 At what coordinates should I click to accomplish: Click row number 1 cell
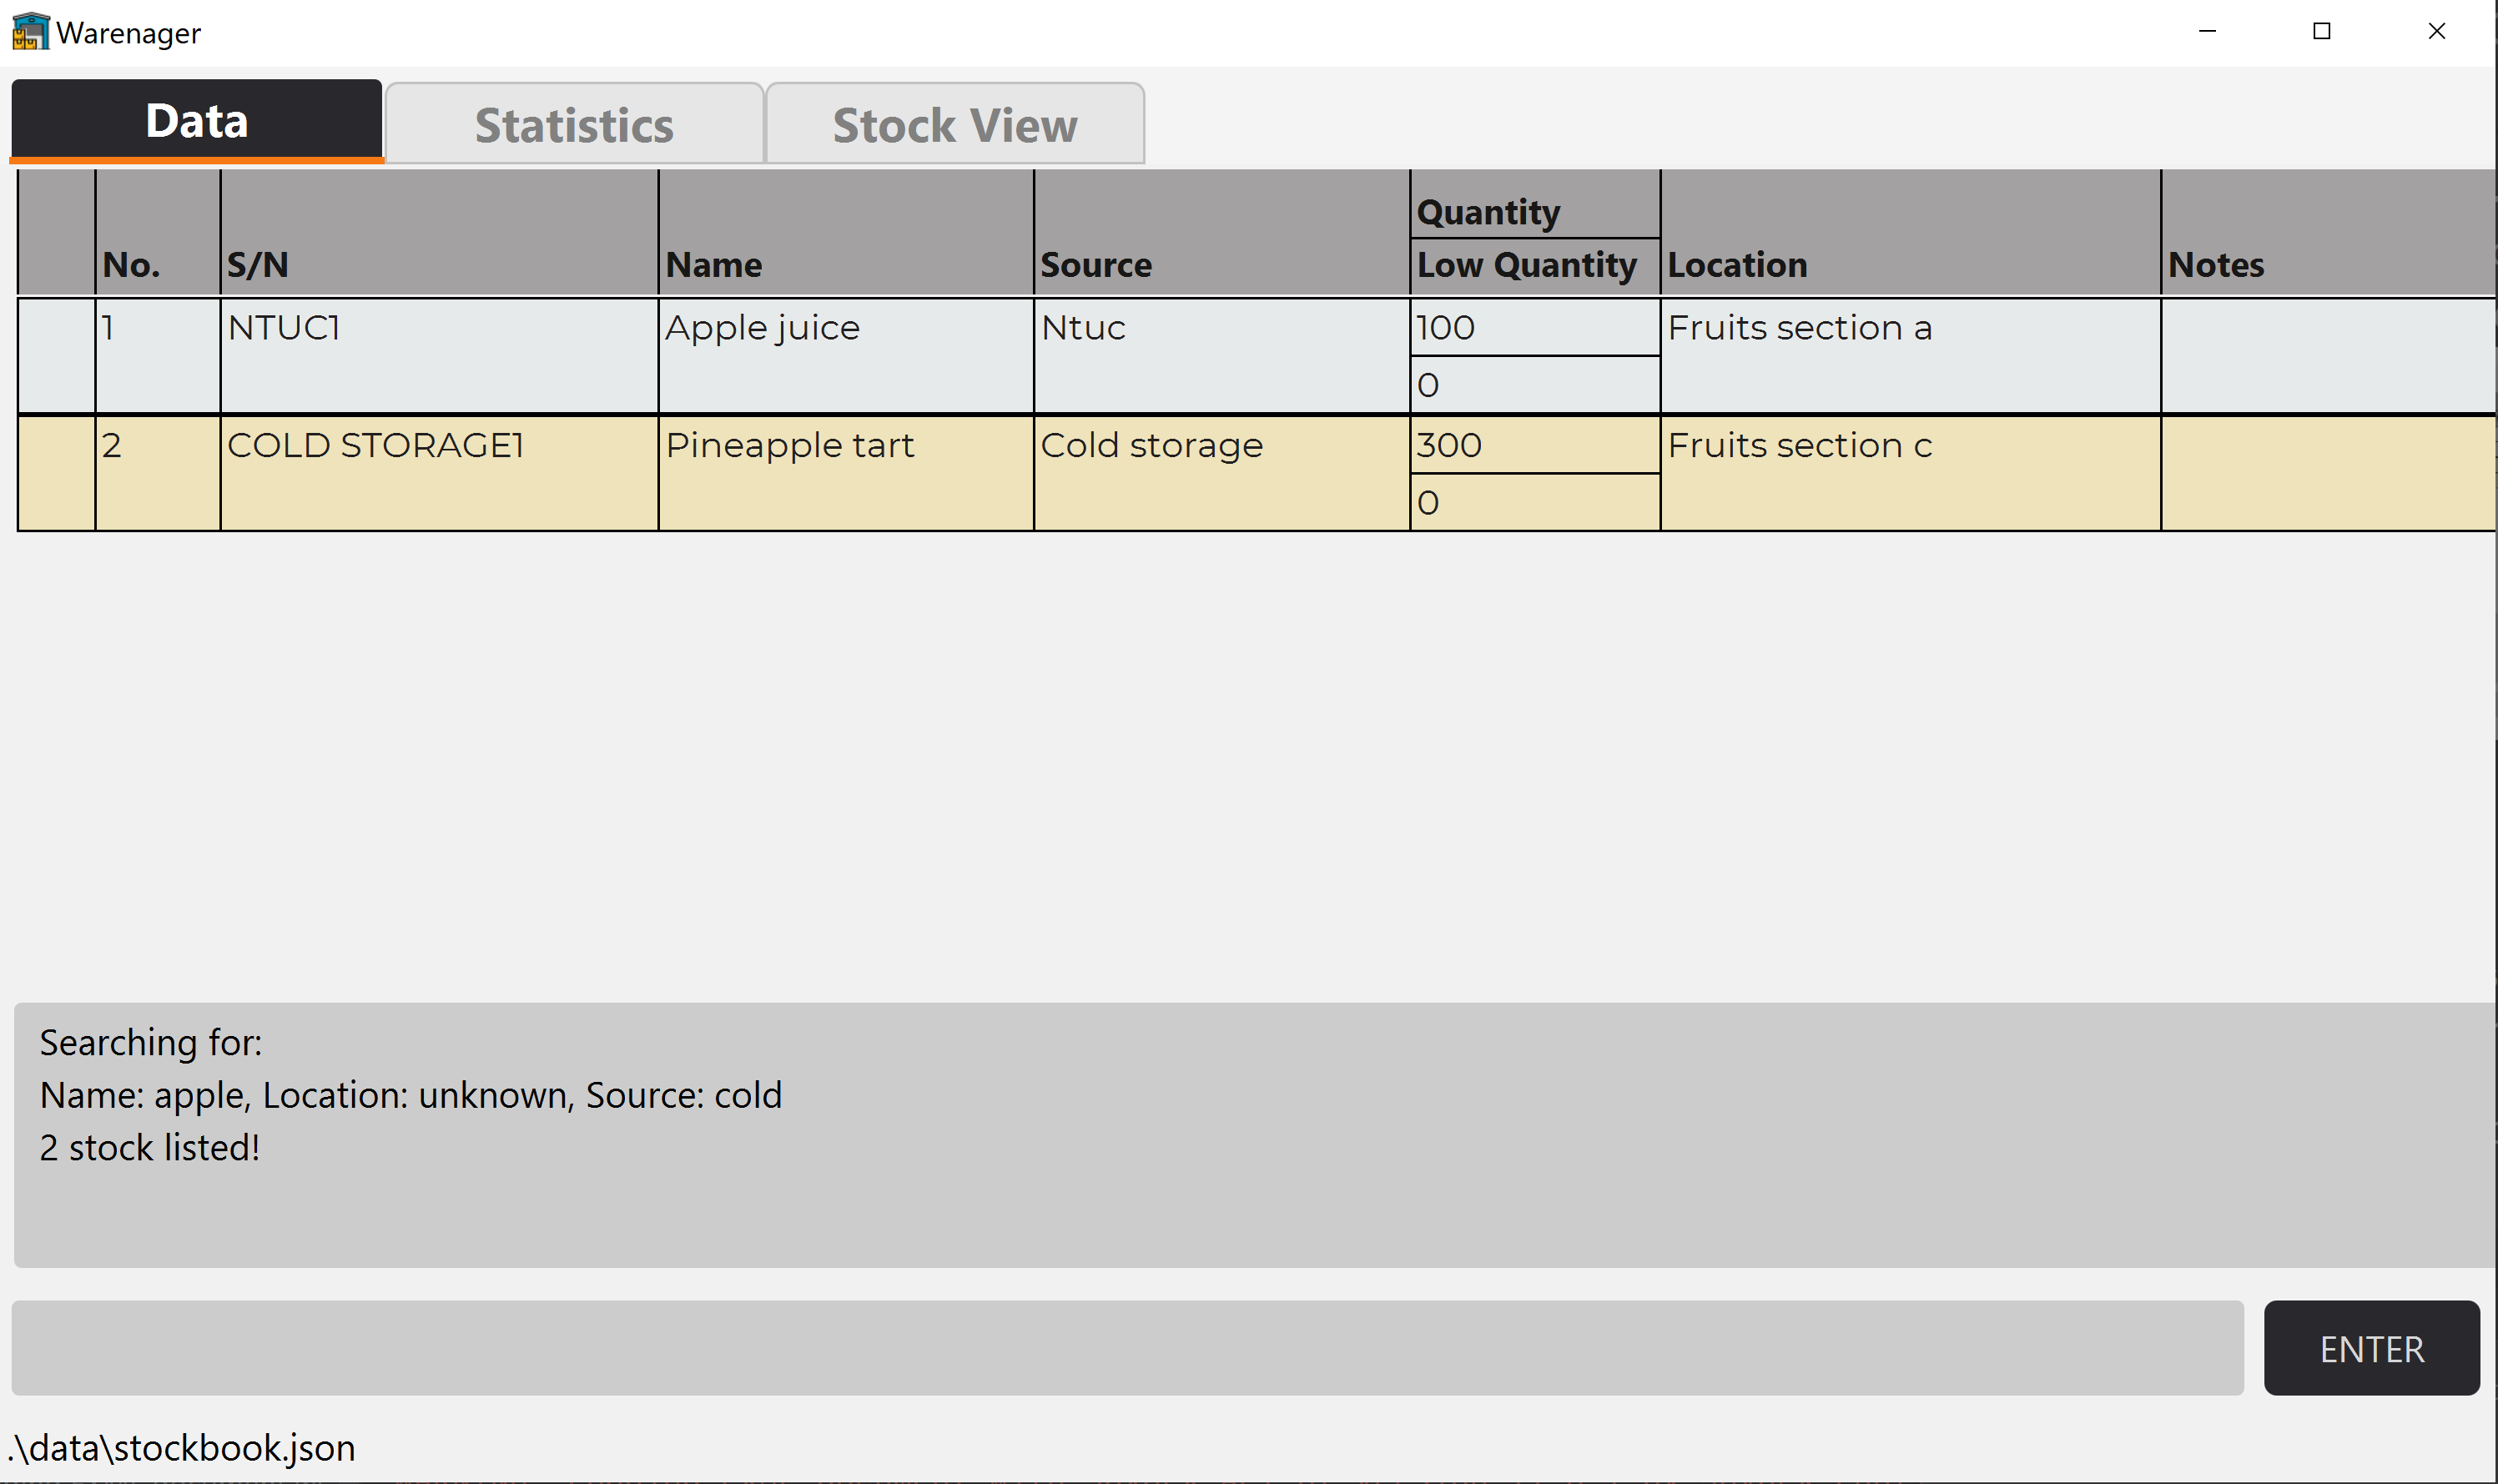click(158, 356)
